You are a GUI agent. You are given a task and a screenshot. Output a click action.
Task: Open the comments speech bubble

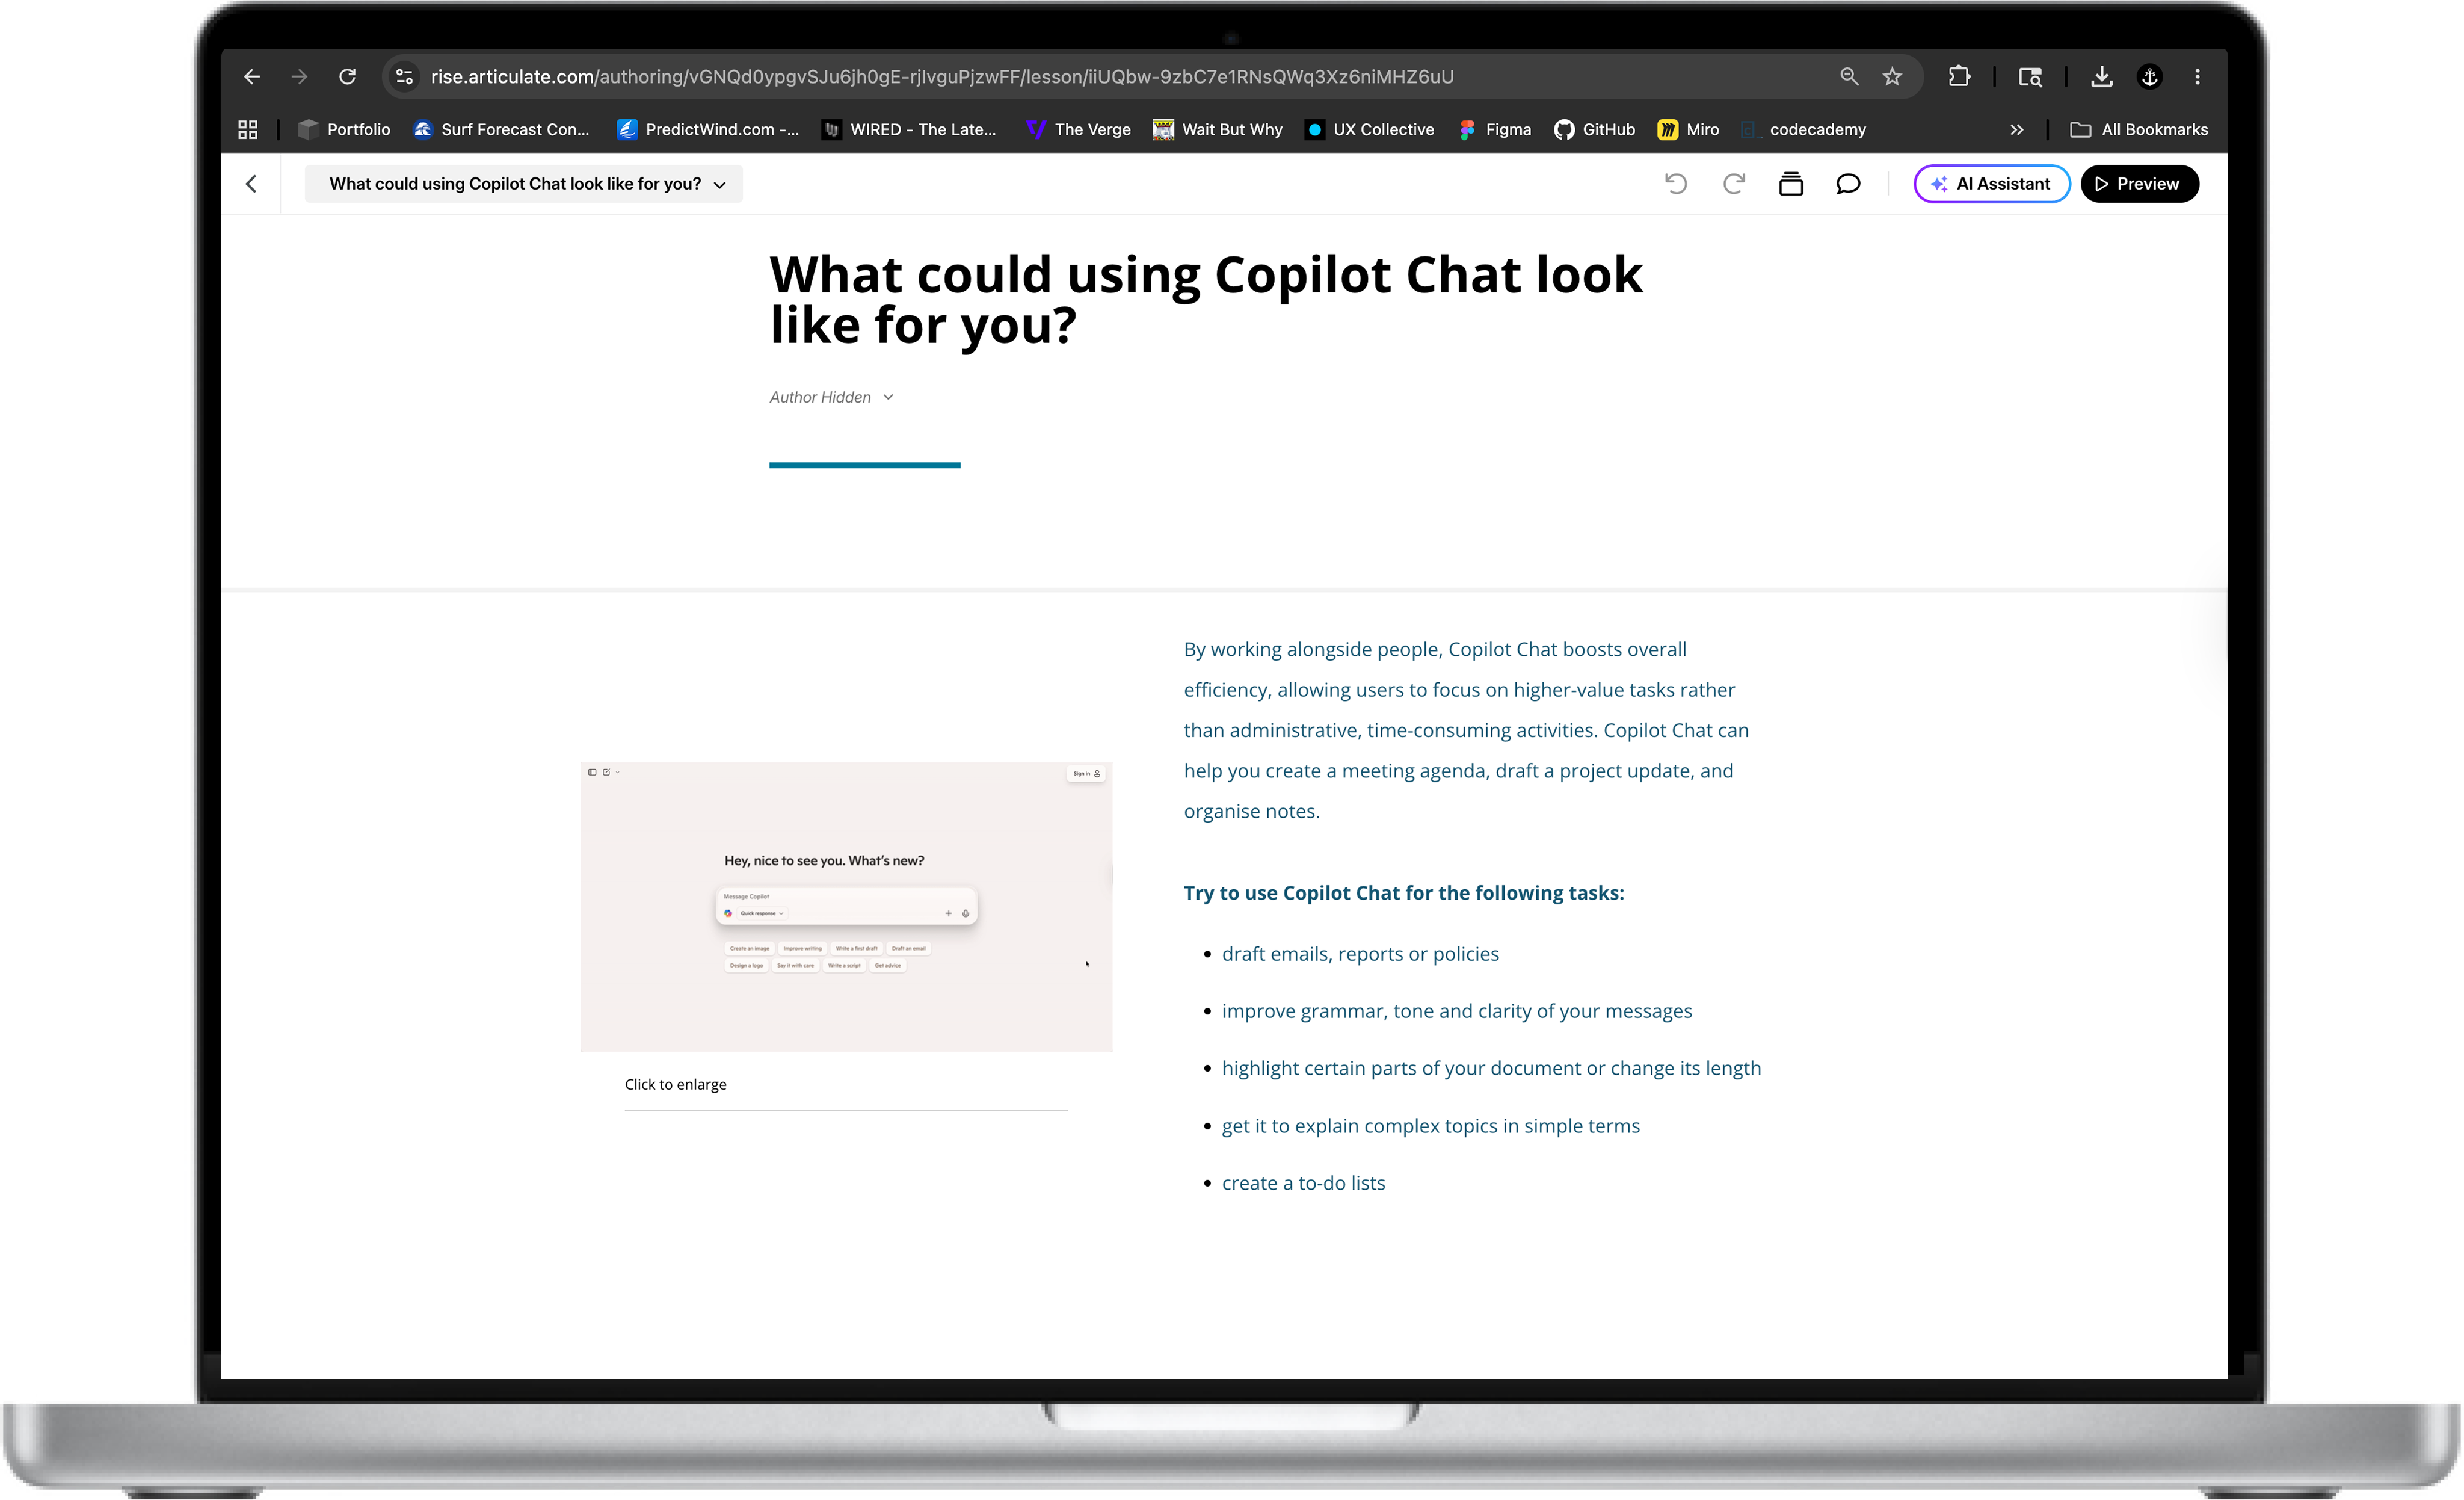(1848, 184)
